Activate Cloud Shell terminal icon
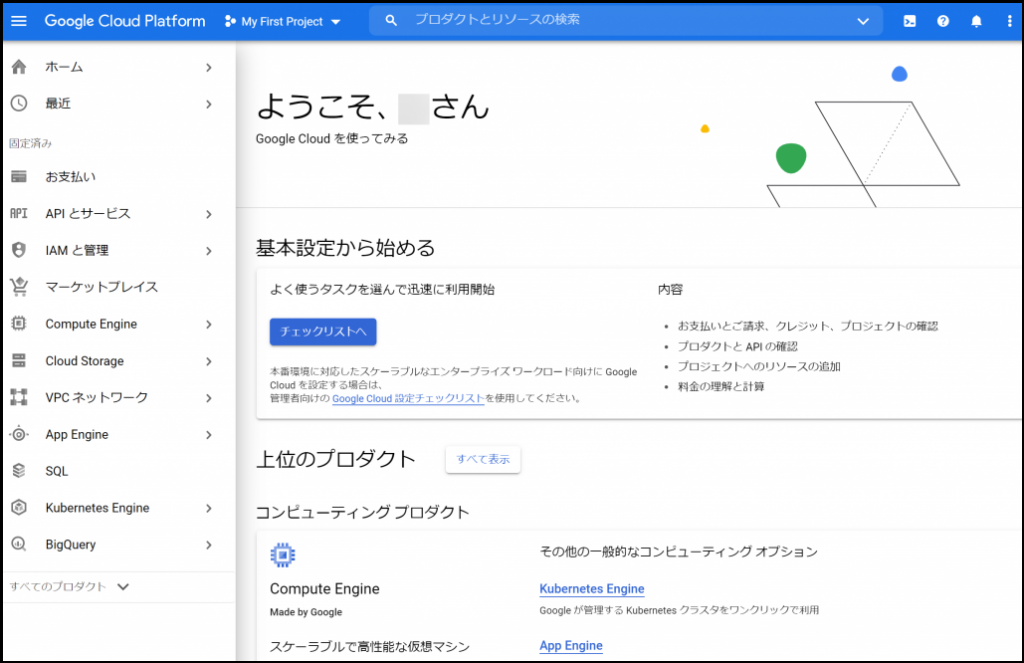Screen dimensions: 1024x663 (x=909, y=21)
